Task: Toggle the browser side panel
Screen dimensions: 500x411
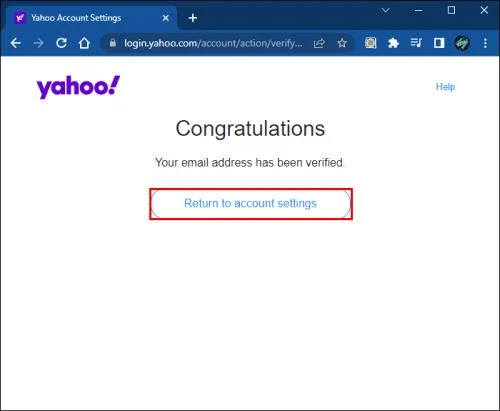Action: click(x=439, y=43)
